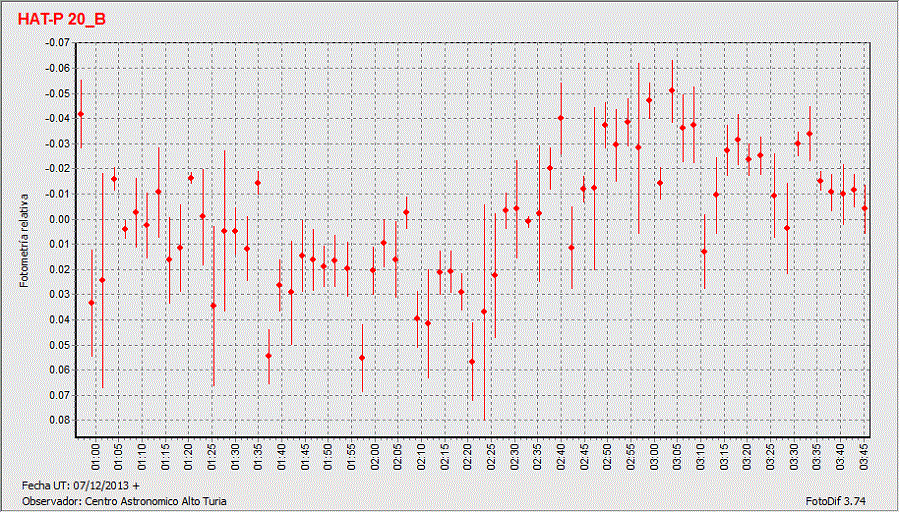Select the 0.00 y-axis tick label
This screenshot has height=513, width=900.
click(59, 219)
